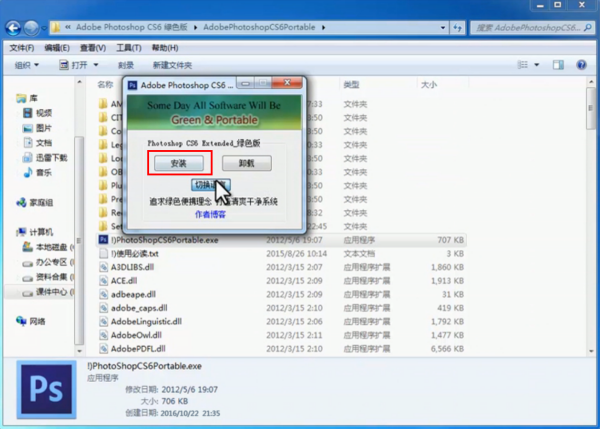
Task: Click the 刻录 toolbar button
Action: point(126,65)
